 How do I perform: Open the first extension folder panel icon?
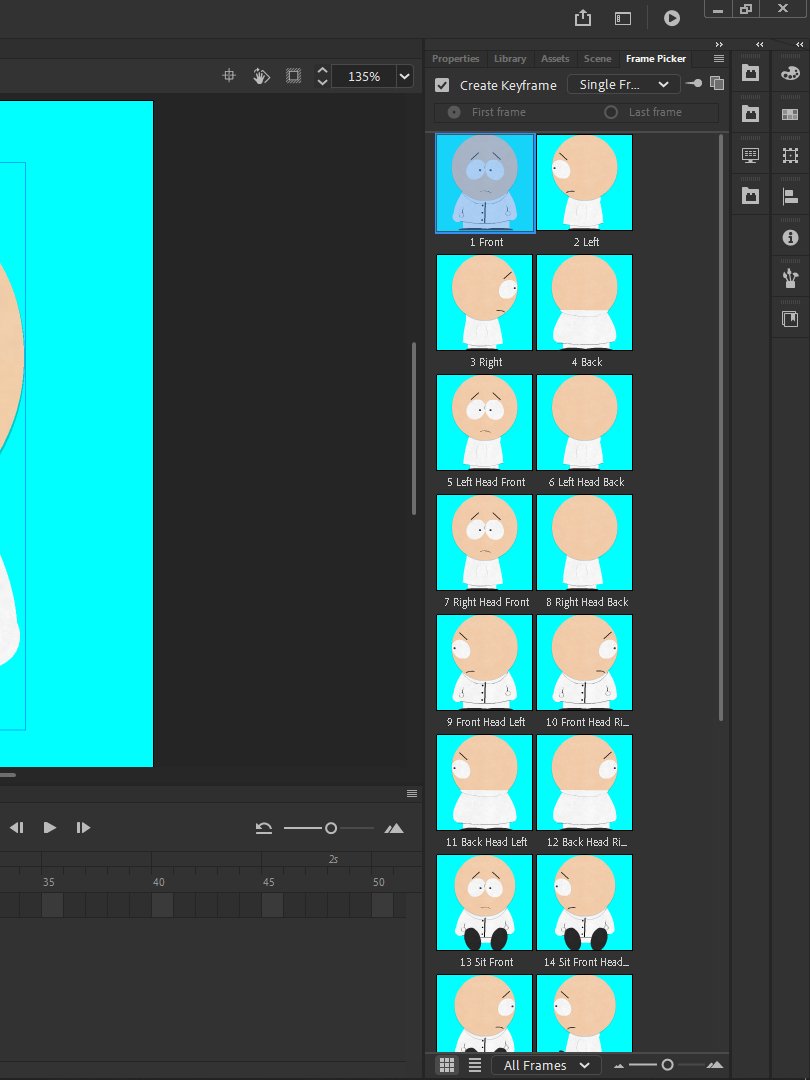(x=750, y=72)
